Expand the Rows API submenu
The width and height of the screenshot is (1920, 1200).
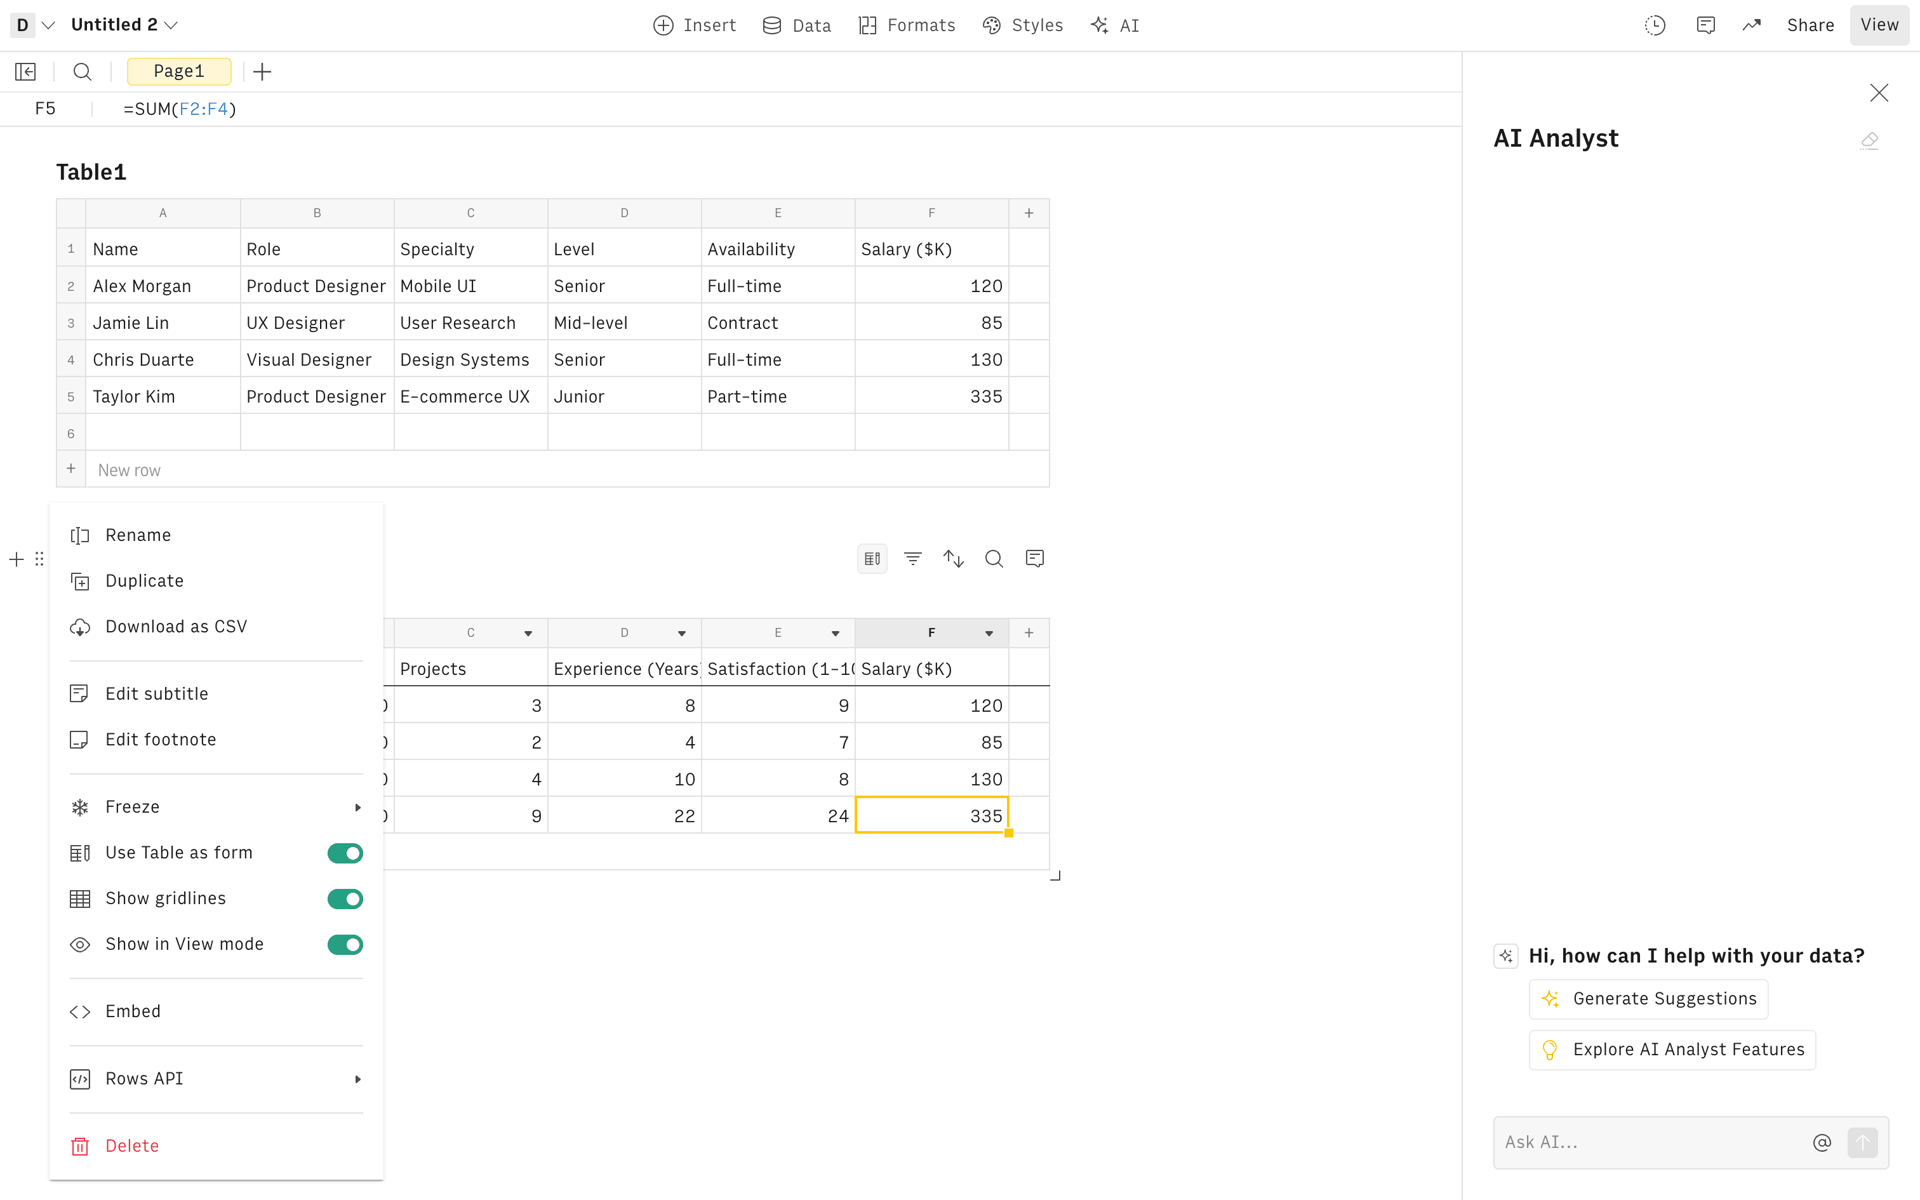point(216,1079)
